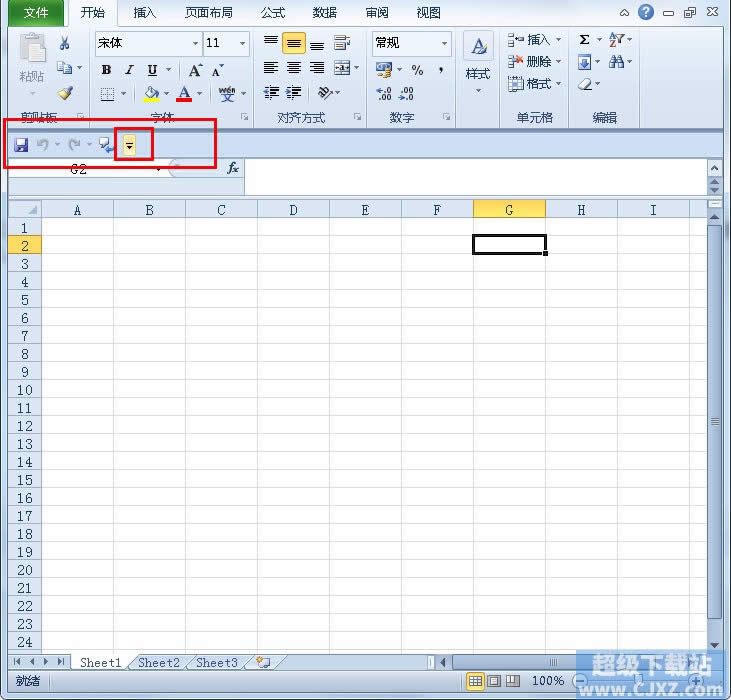Apply percent style format
This screenshot has height=700, width=731.
point(417,70)
